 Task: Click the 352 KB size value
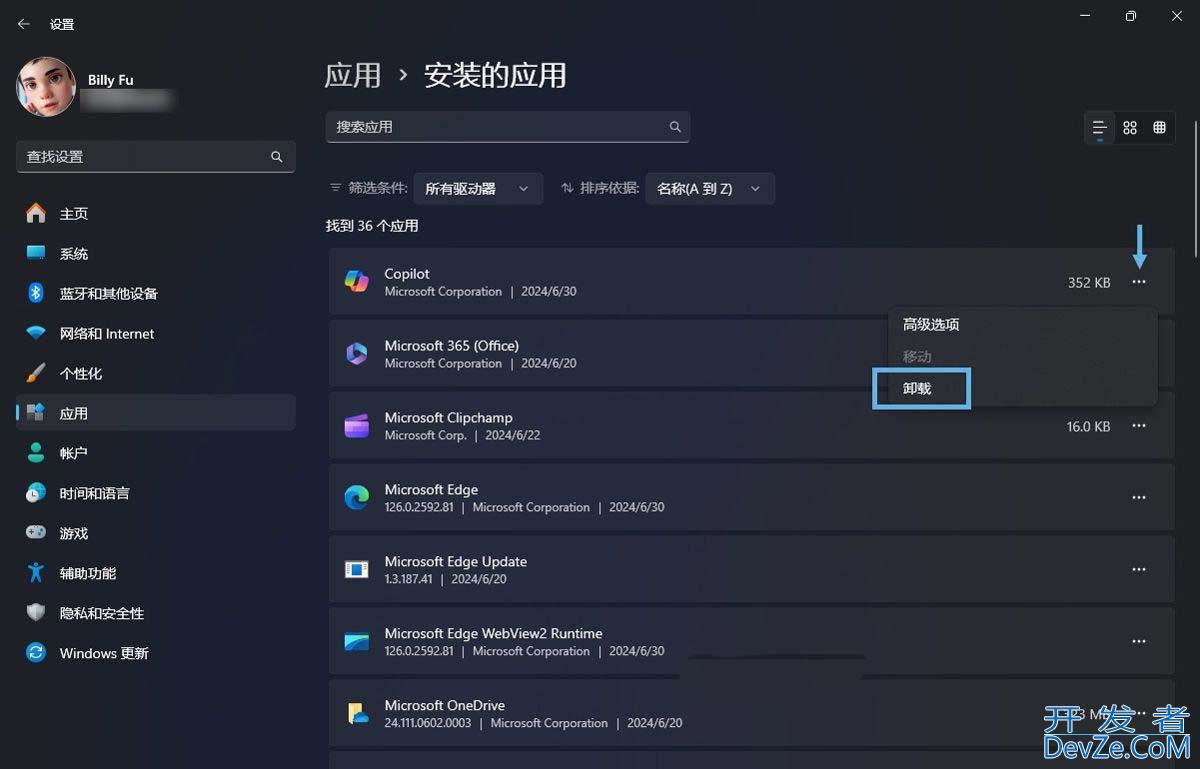[1089, 283]
